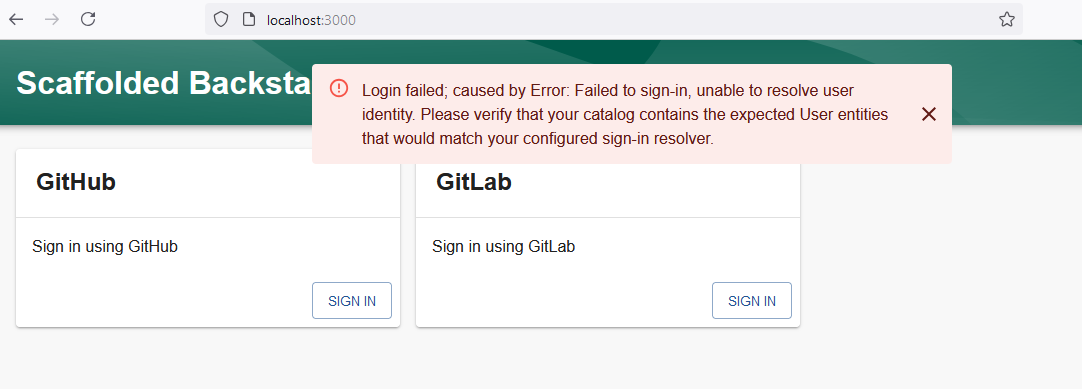
Task: Go back using the browser back arrow
Action: (16, 19)
